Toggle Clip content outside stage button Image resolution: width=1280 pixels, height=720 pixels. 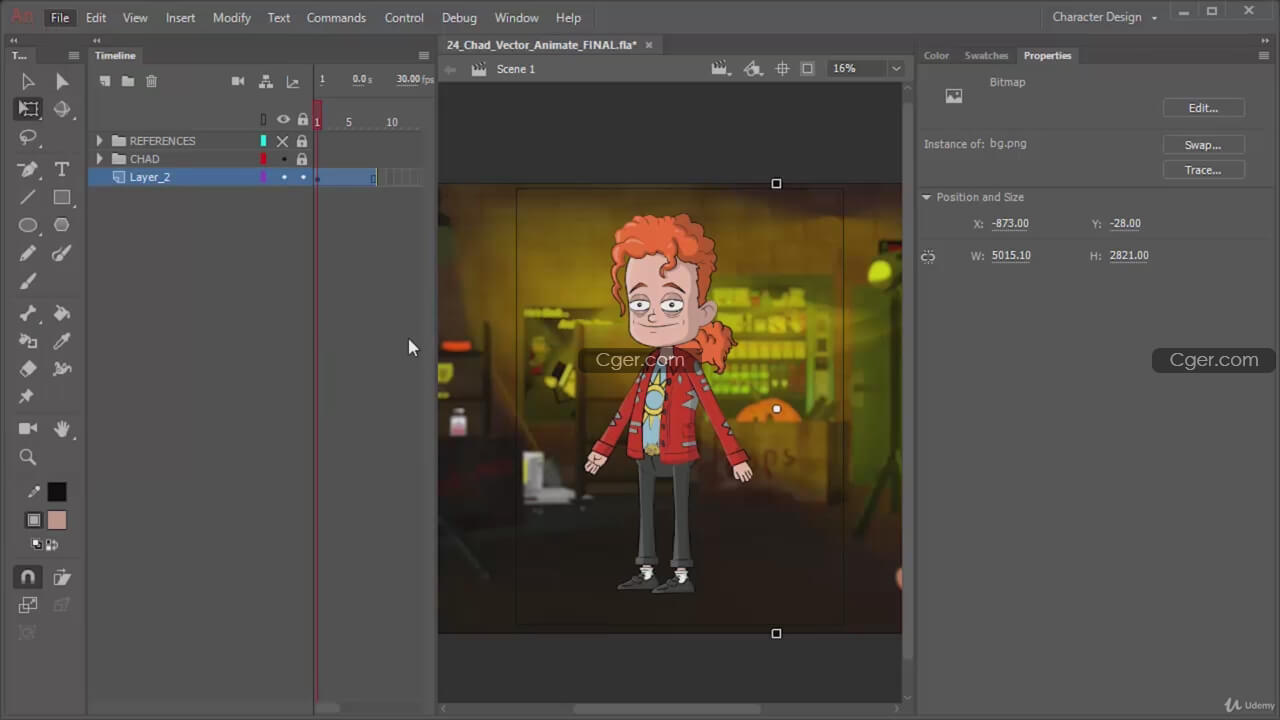click(x=807, y=69)
